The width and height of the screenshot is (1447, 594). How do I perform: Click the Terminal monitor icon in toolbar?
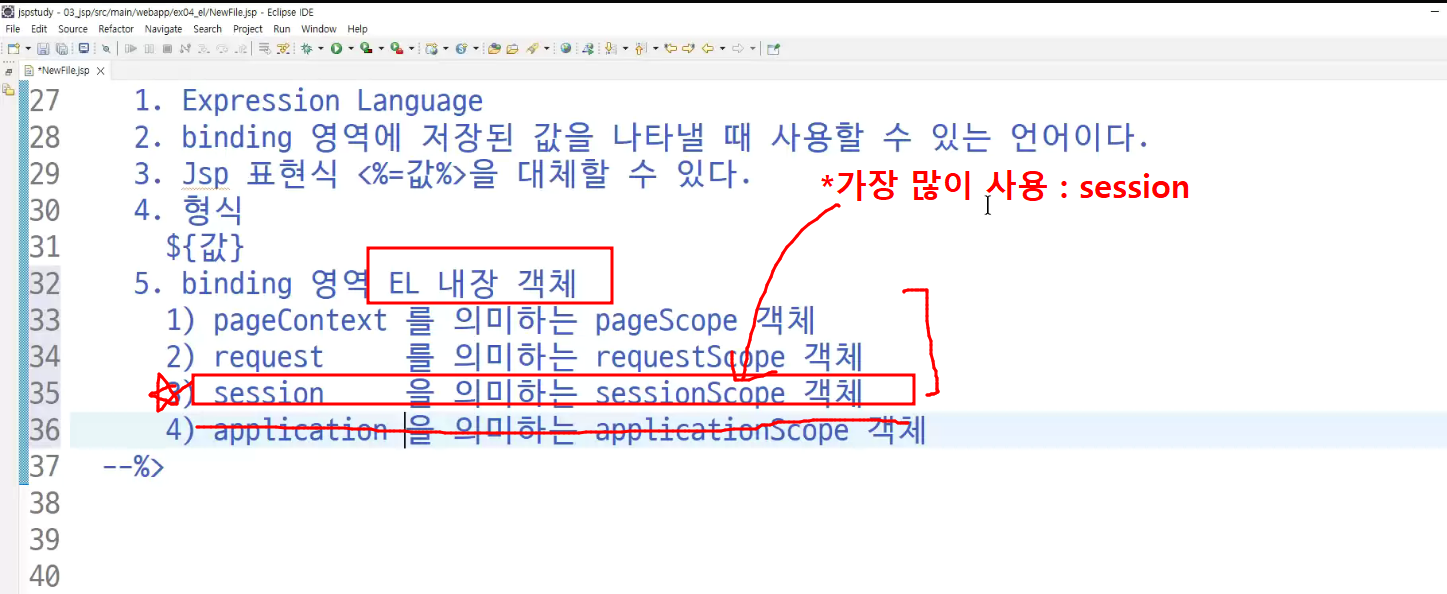pyautogui.click(x=83, y=48)
